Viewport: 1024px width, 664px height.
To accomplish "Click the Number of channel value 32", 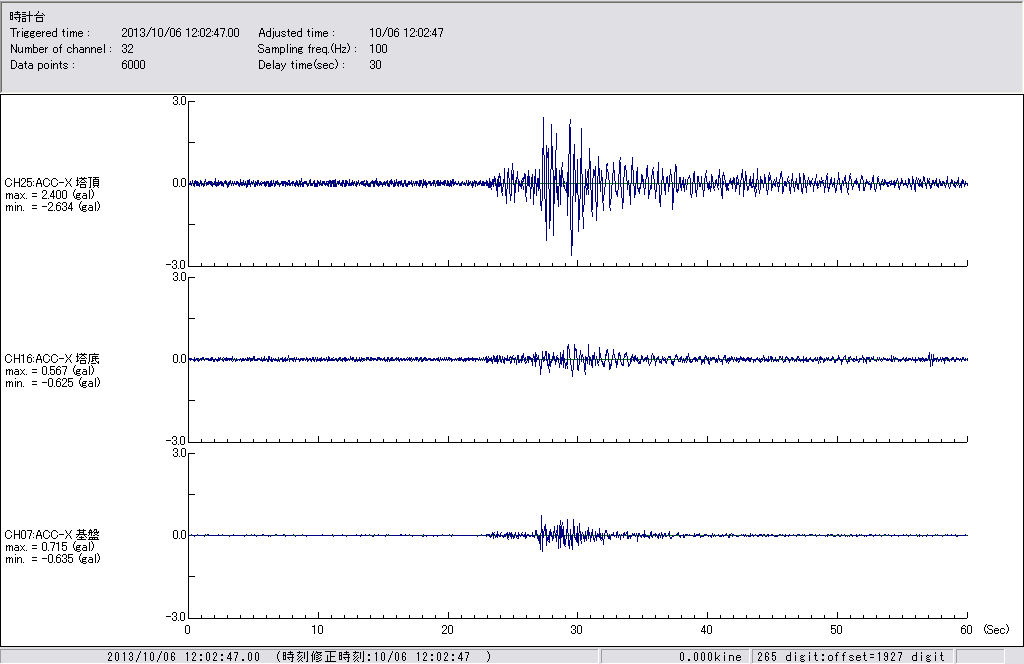I will point(127,49).
